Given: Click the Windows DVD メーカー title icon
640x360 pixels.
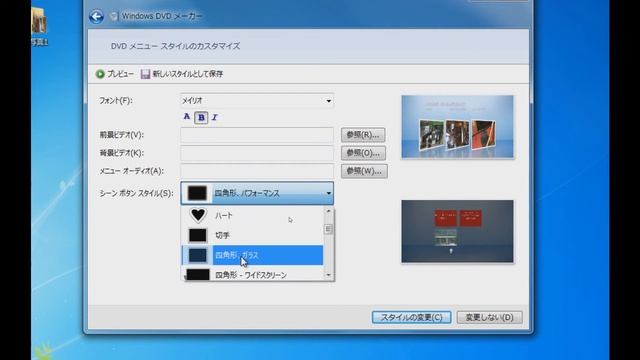Looking at the screenshot, I should click(x=114, y=16).
